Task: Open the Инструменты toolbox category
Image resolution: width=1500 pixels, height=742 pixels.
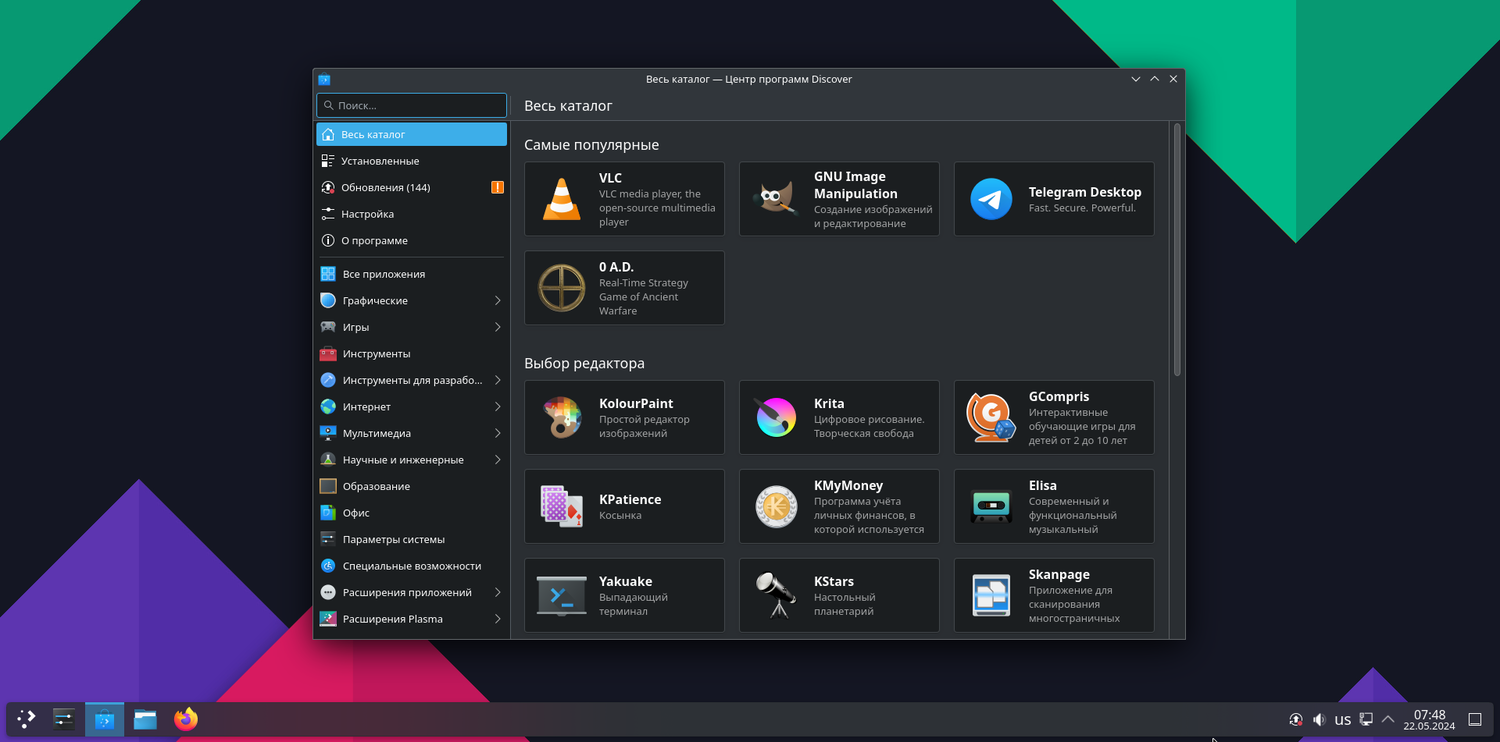Action: click(411, 354)
